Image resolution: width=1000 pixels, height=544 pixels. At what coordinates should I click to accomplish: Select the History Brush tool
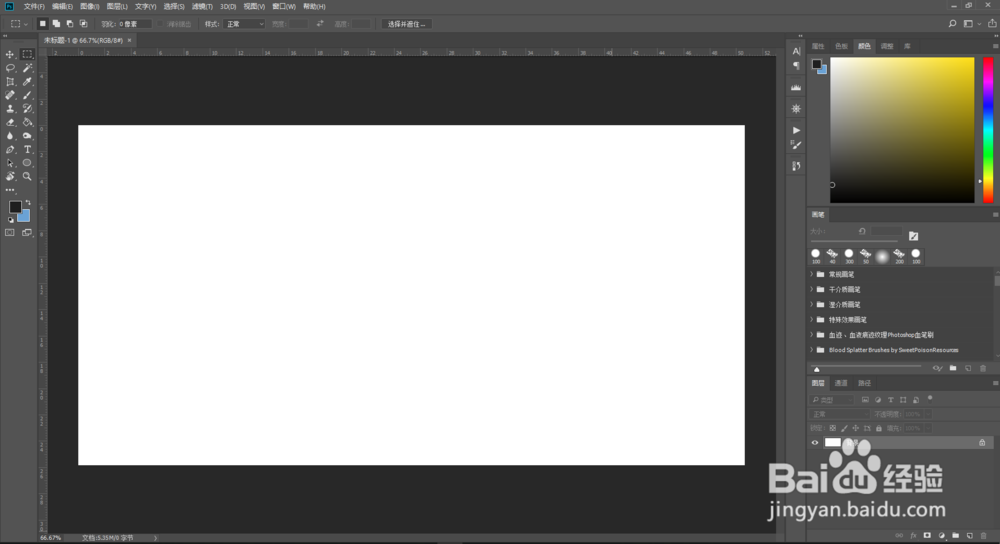click(x=27, y=108)
